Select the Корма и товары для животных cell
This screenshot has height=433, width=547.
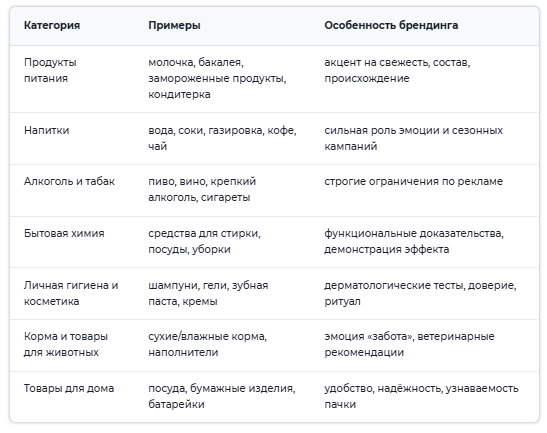66,344
